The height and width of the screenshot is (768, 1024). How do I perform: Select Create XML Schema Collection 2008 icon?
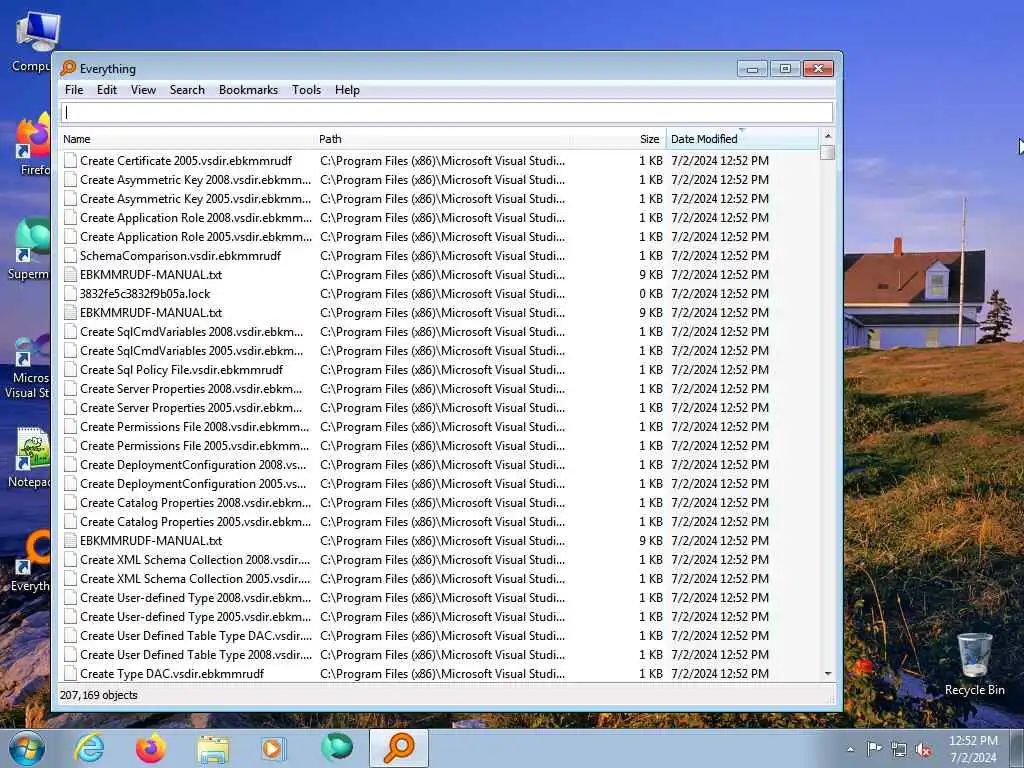70,560
